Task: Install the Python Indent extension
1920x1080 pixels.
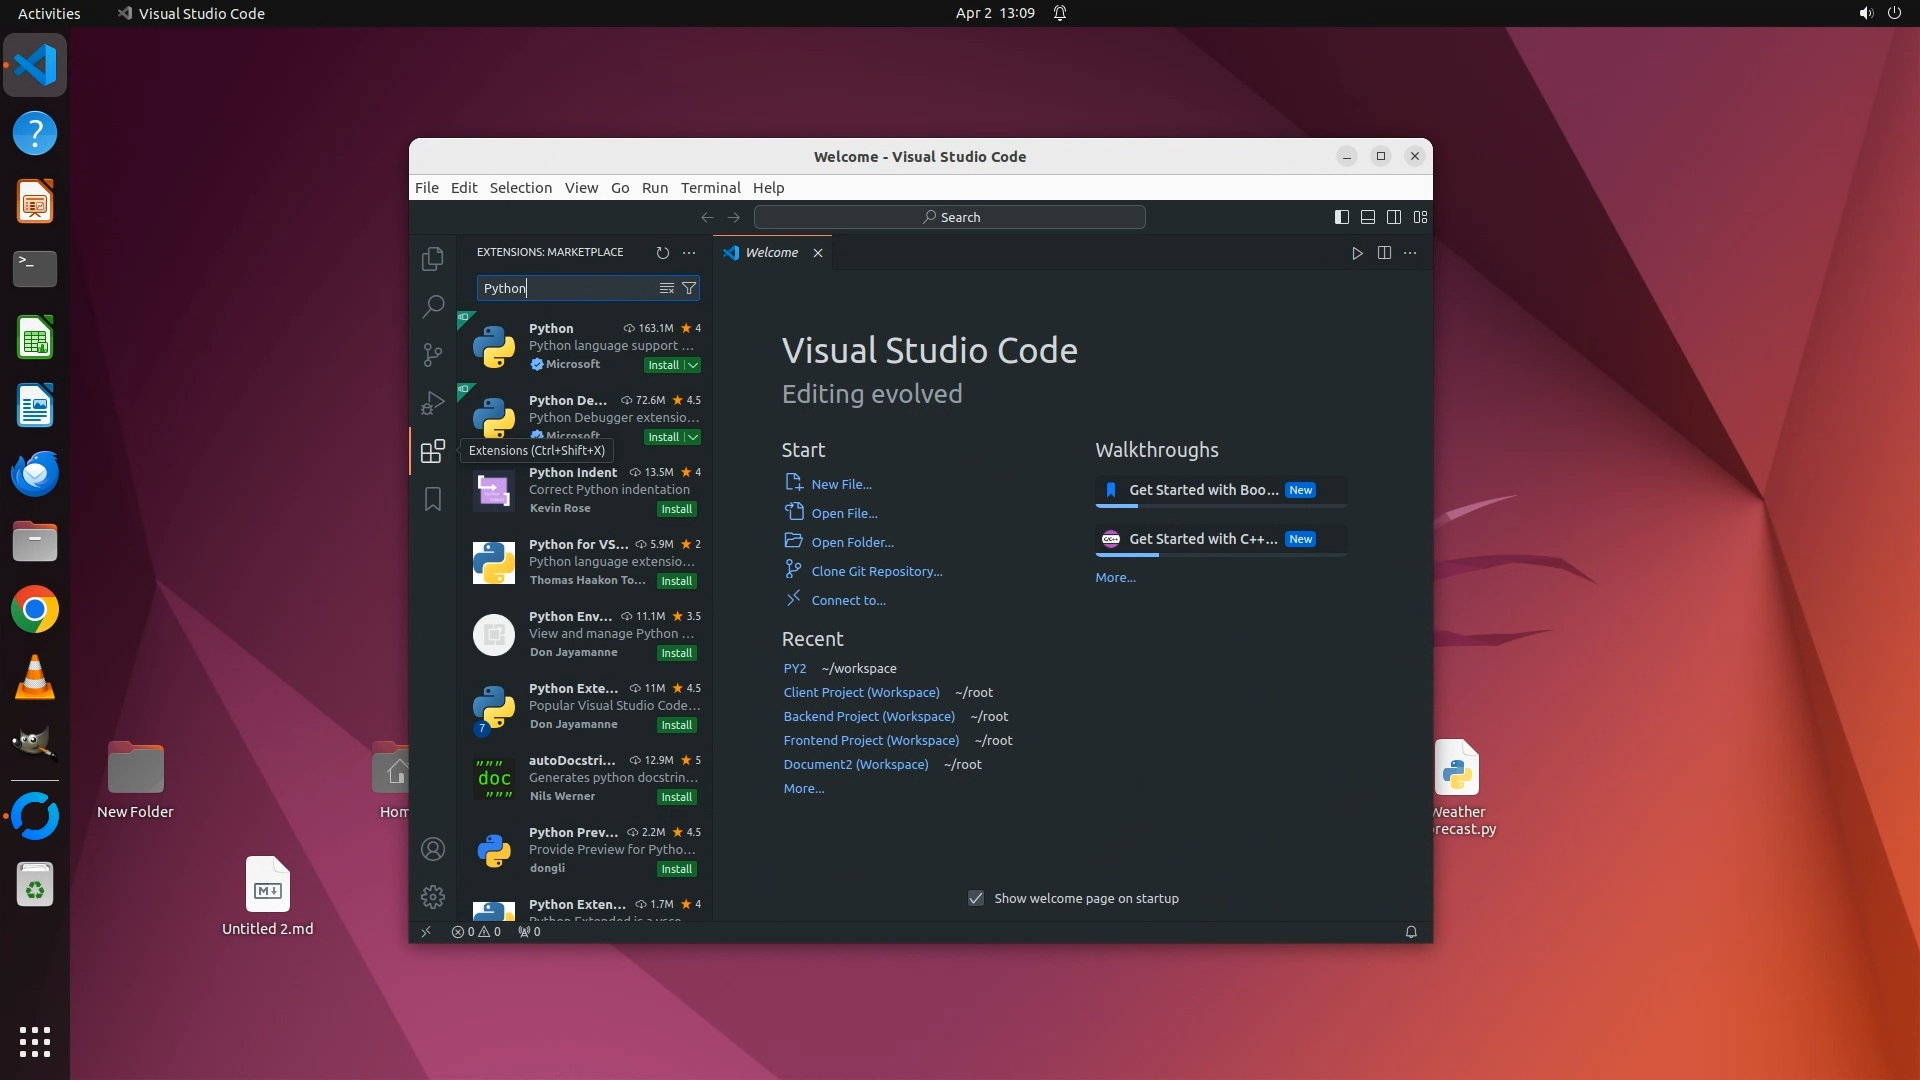Action: [x=676, y=509]
